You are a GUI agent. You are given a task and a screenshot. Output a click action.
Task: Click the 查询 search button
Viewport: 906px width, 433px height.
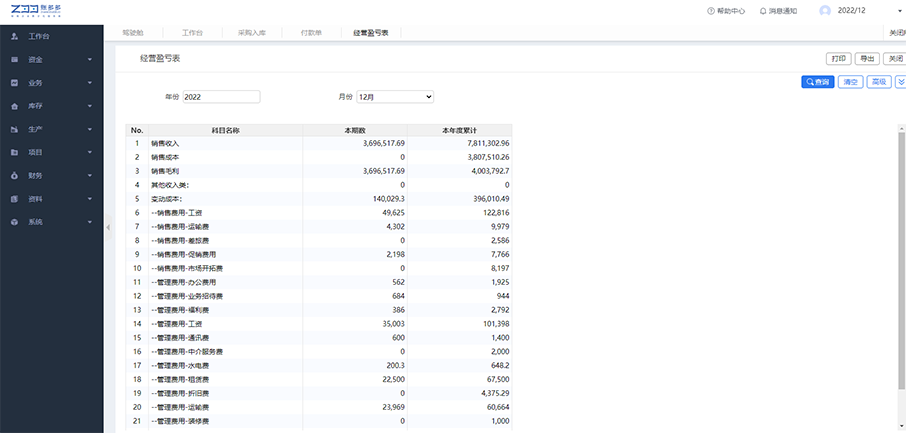(x=817, y=82)
